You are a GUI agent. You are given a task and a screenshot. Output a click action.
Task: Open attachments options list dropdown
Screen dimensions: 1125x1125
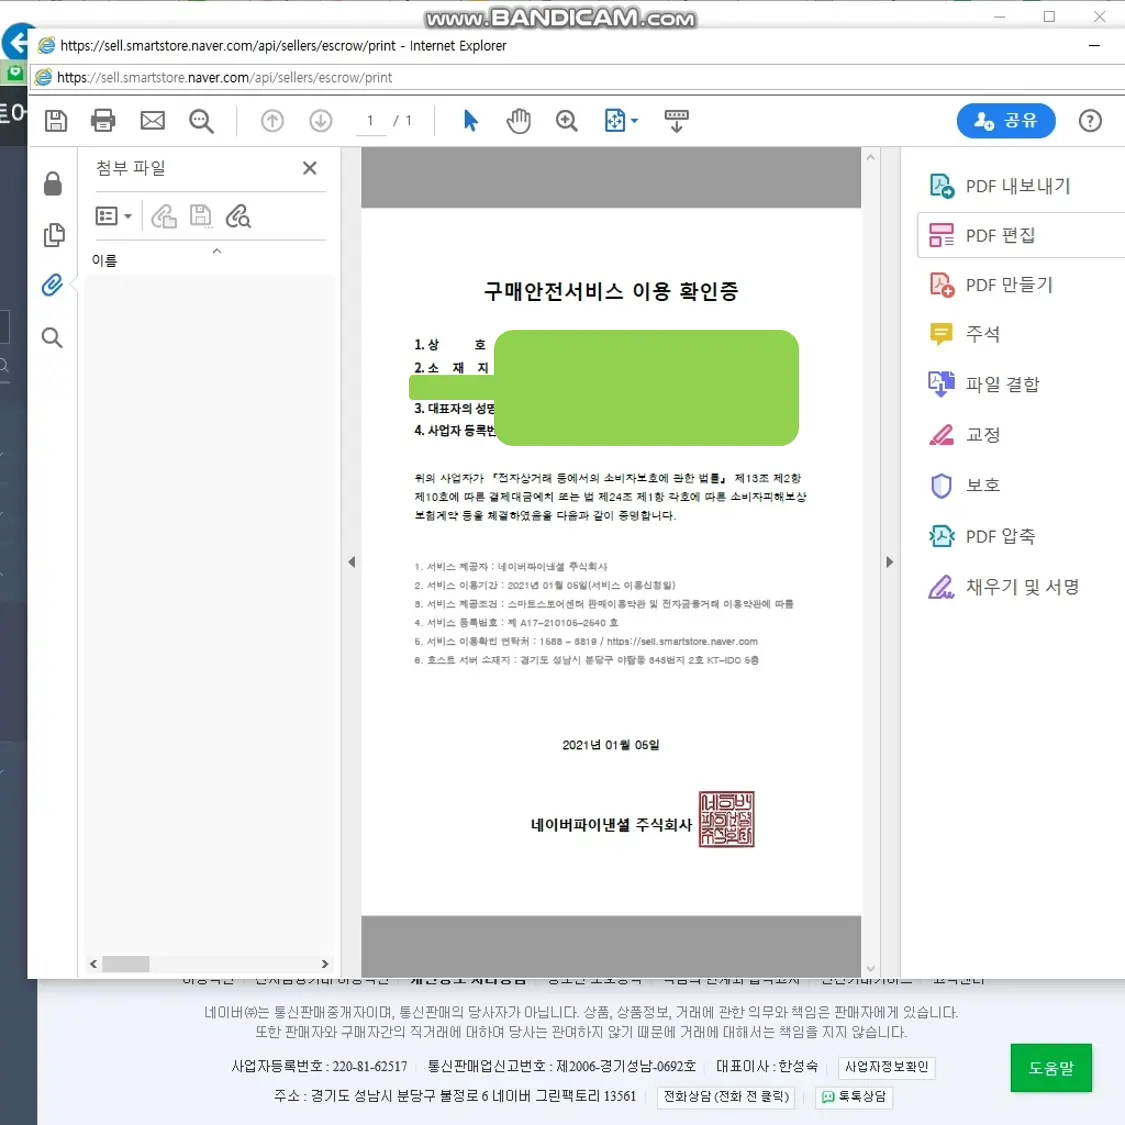(113, 216)
